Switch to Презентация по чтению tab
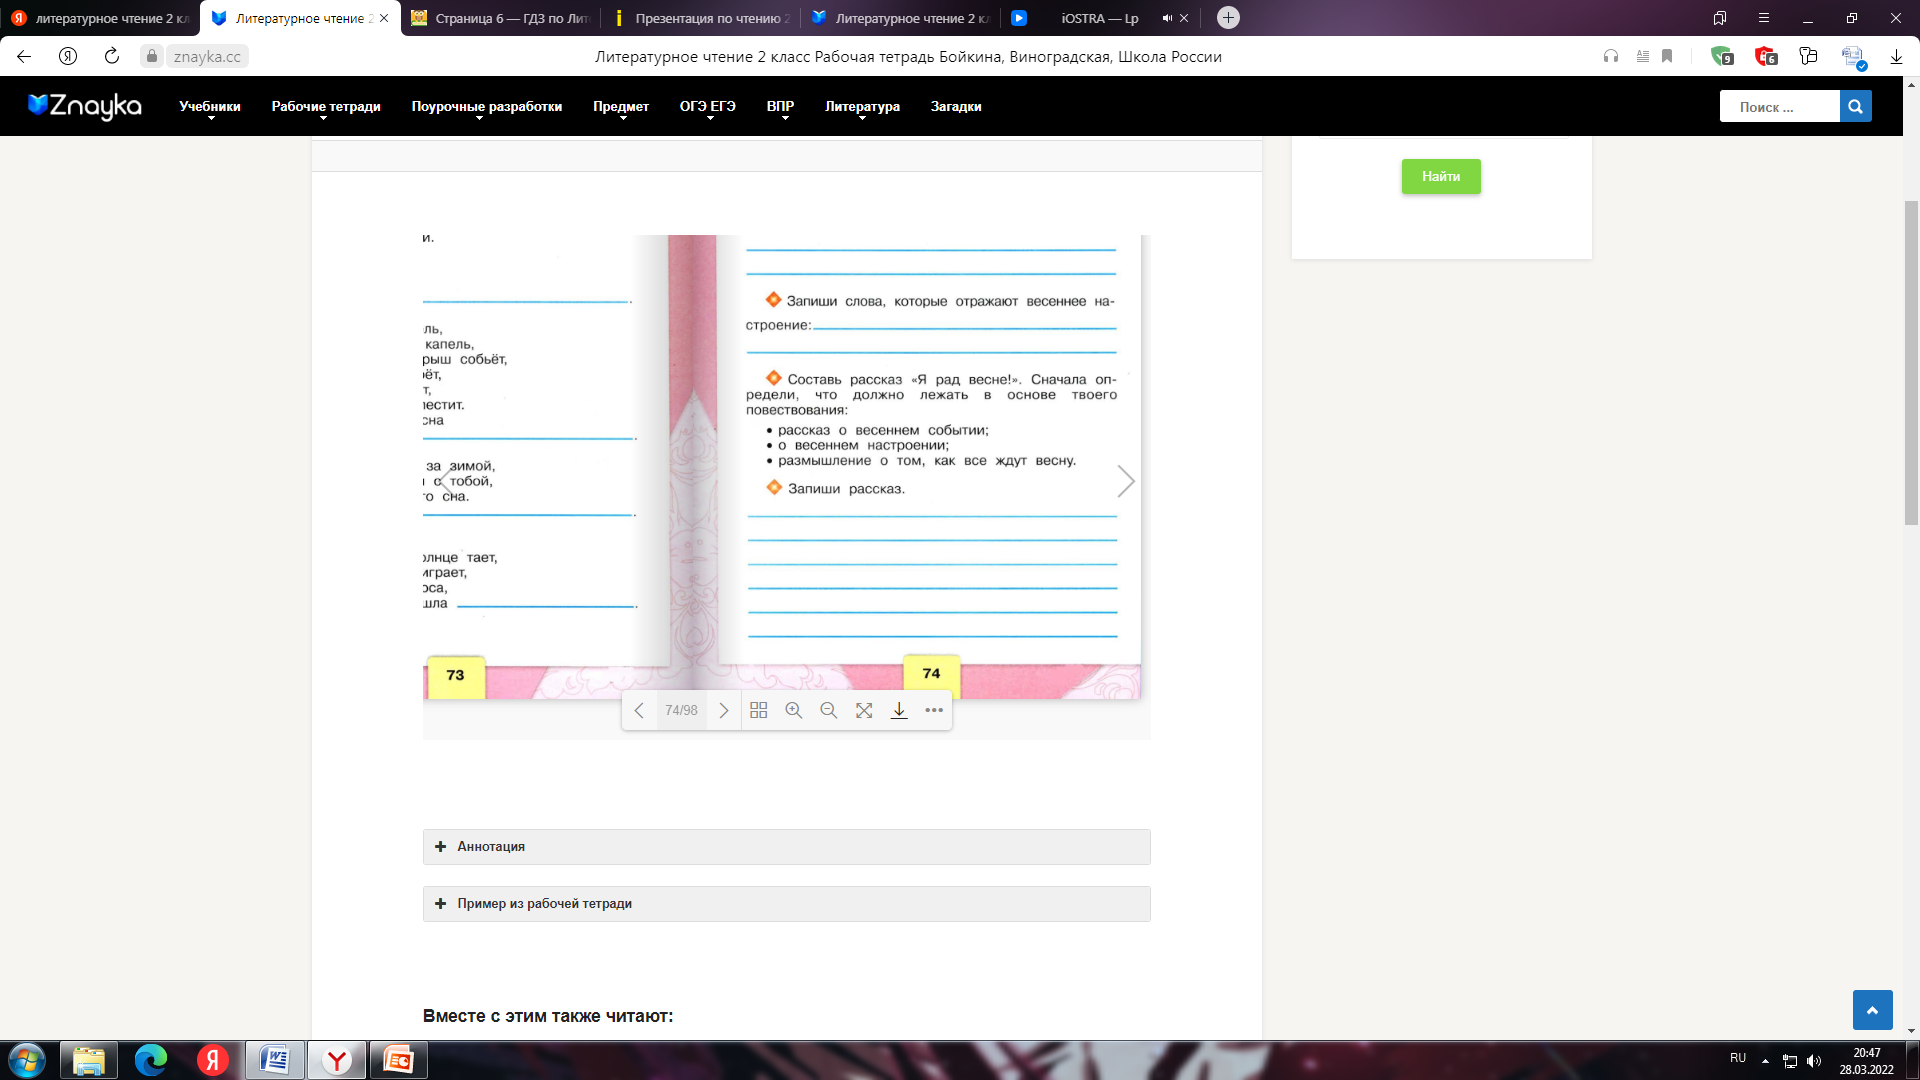The width and height of the screenshot is (1920, 1080). (700, 18)
